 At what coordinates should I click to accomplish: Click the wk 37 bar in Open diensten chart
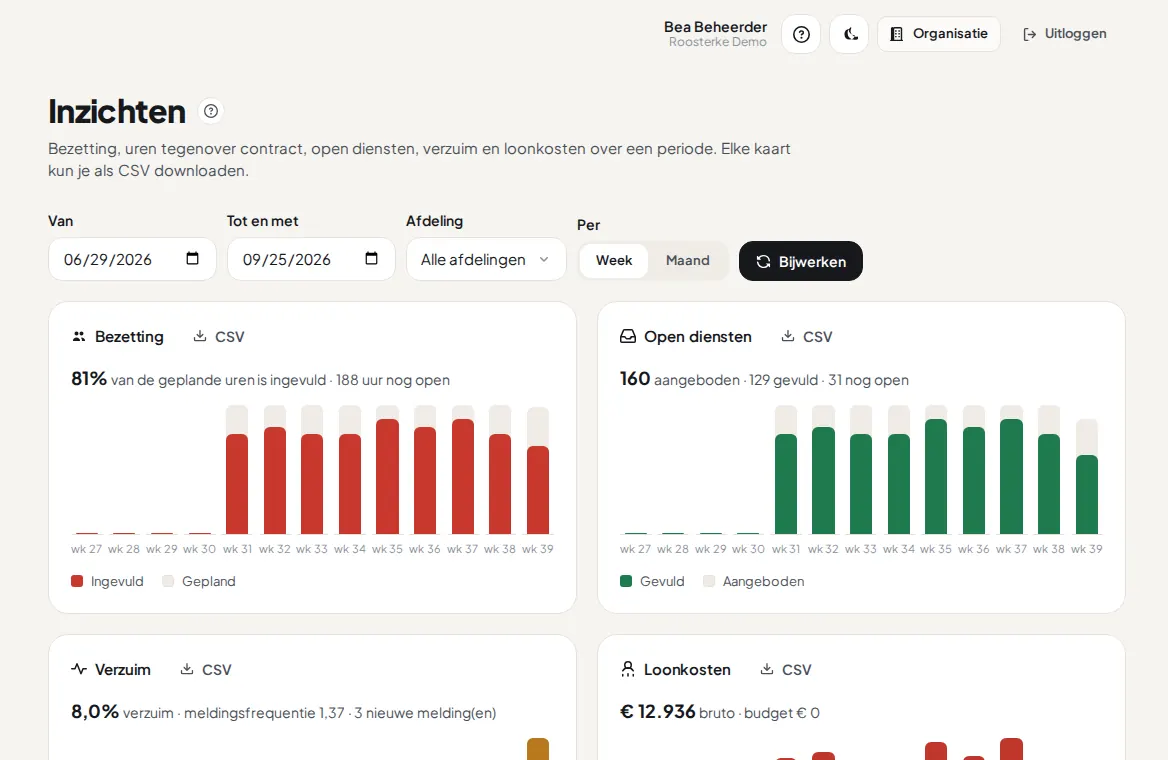(1012, 476)
